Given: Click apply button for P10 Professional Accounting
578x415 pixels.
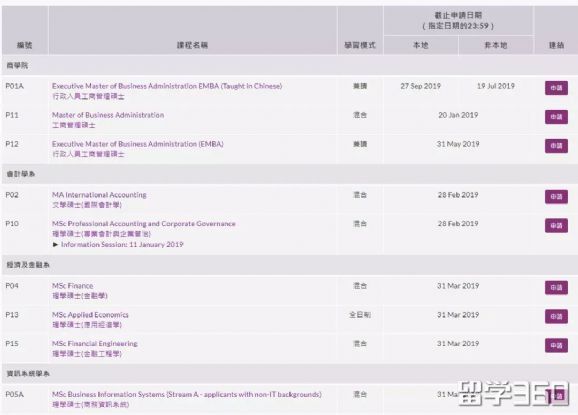Looking at the screenshot, I should coord(556,226).
